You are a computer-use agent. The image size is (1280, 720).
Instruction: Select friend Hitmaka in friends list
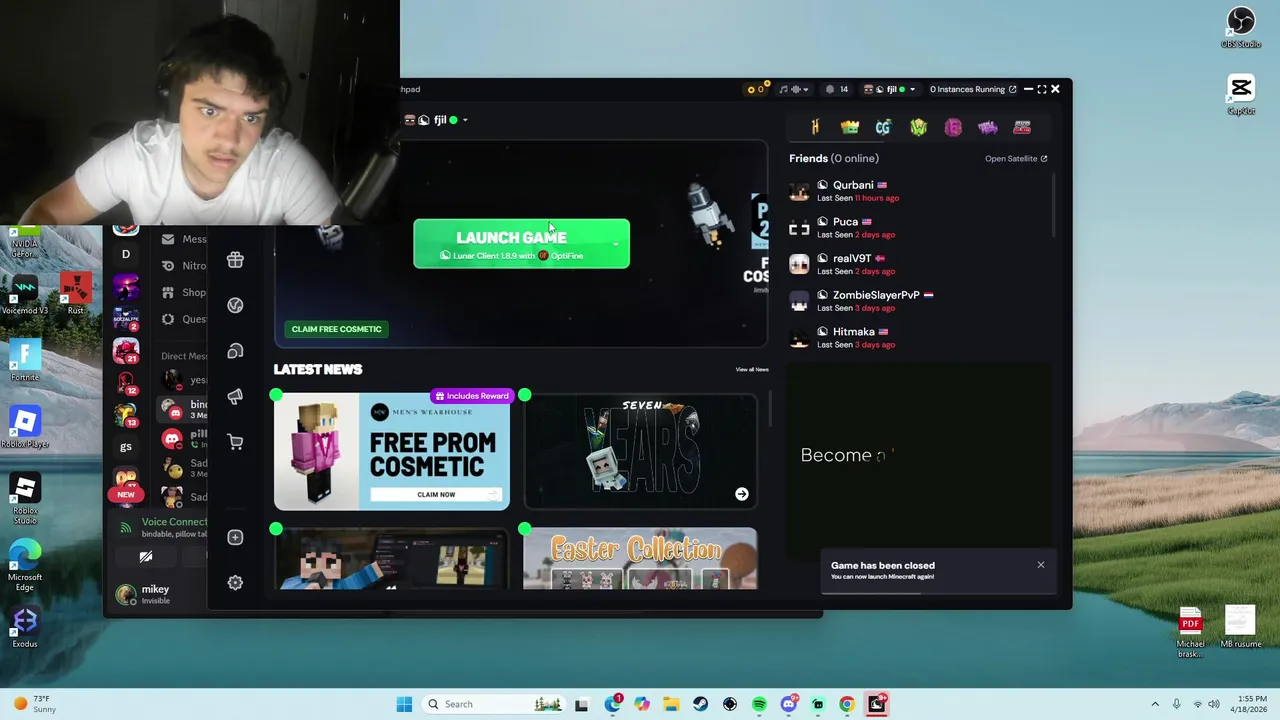point(920,337)
